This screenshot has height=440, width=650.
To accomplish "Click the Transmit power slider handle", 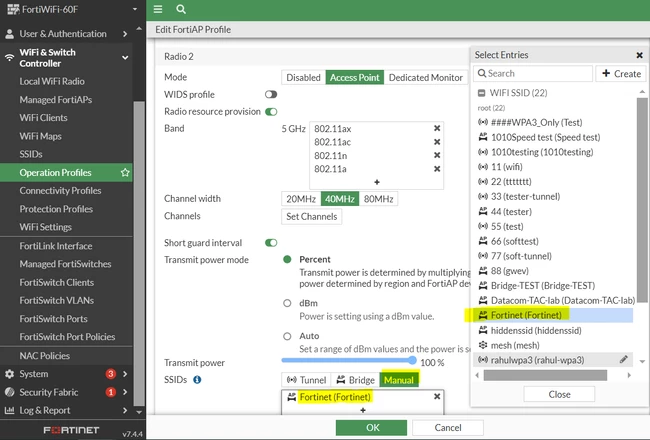I will tap(412, 360).
